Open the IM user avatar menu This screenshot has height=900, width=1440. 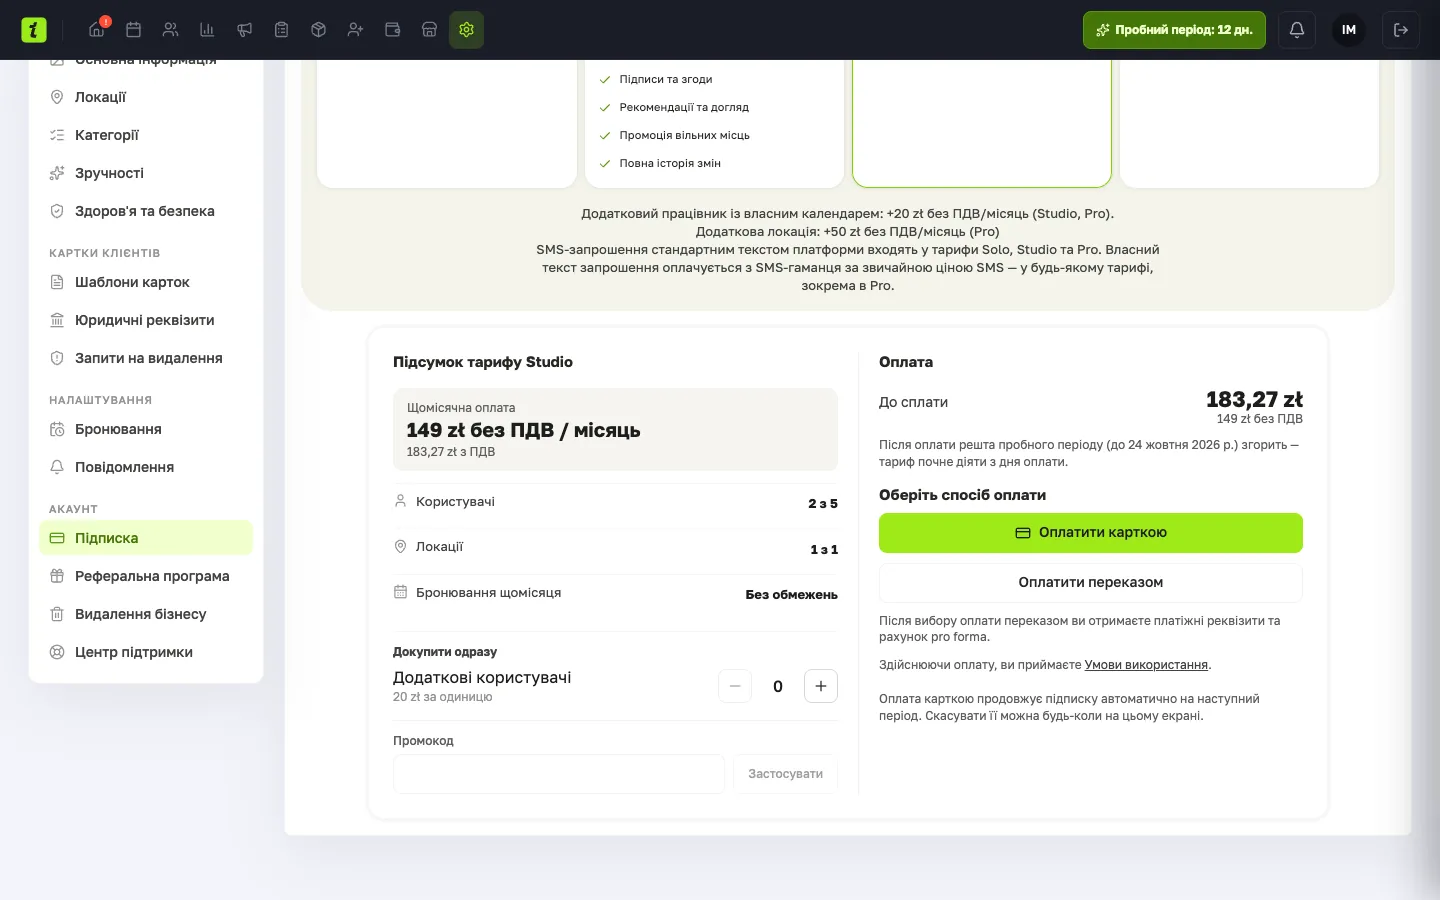pyautogui.click(x=1349, y=30)
